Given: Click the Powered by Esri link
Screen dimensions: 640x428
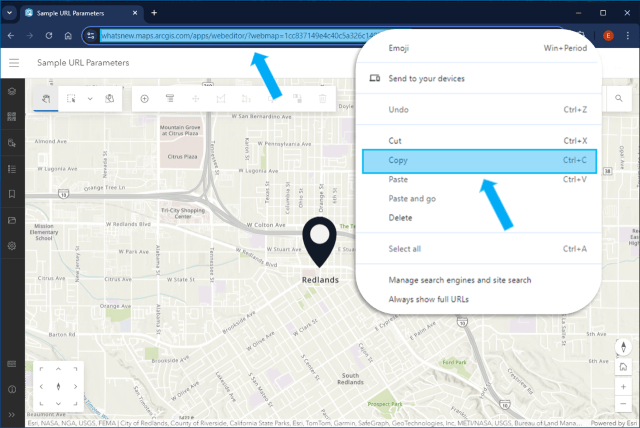Looking at the screenshot, I should coord(615,423).
